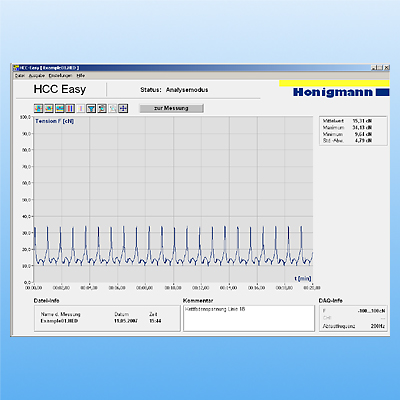
Task: Open the funnel filter tool
Action: point(91,108)
